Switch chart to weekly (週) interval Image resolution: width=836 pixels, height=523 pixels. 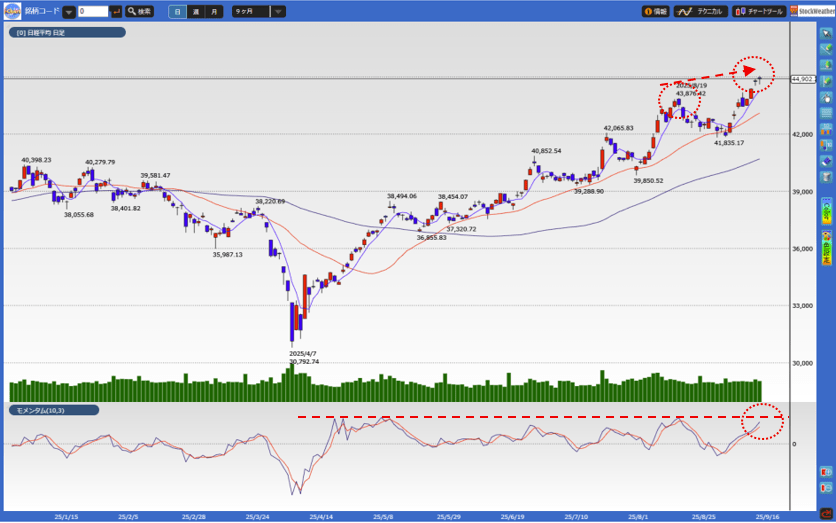tap(196, 12)
